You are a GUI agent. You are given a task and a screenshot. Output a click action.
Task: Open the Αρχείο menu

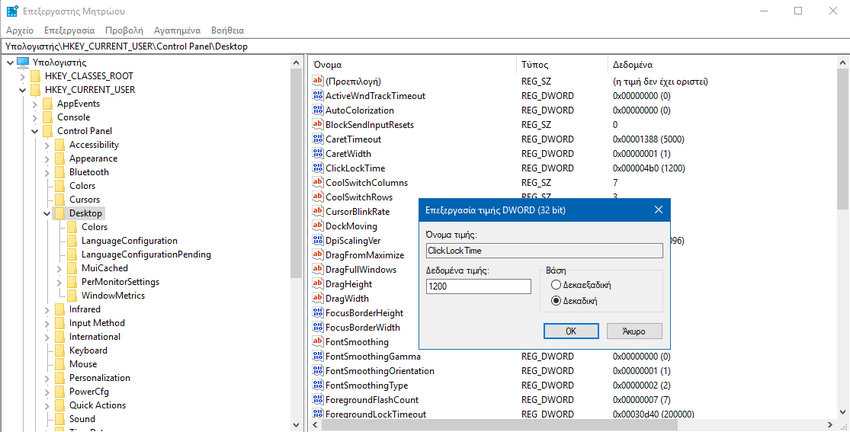click(x=20, y=30)
